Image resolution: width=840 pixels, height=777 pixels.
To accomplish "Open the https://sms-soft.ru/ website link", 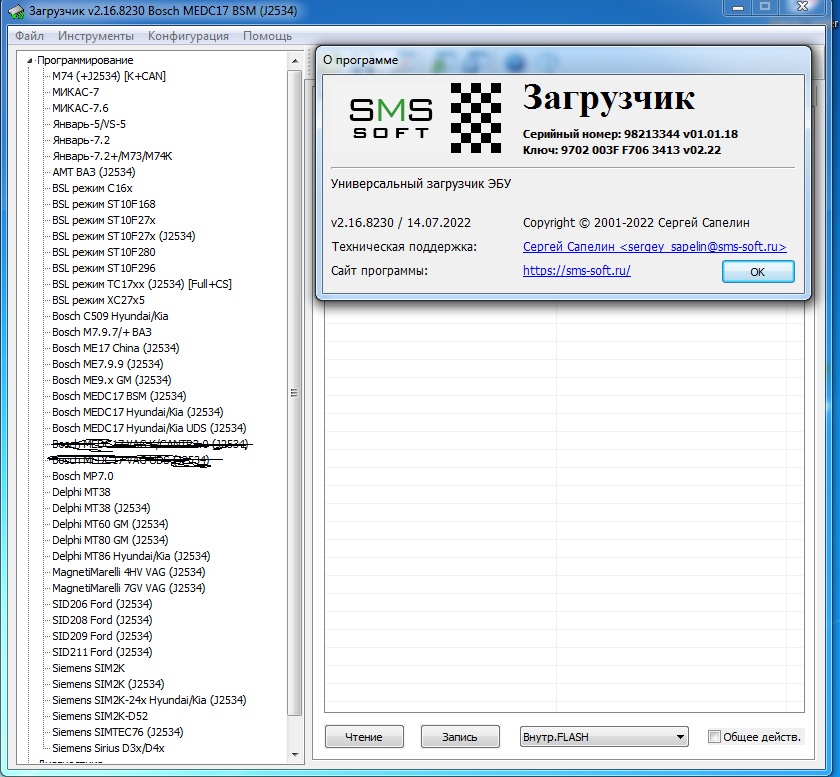I will click(x=576, y=271).
